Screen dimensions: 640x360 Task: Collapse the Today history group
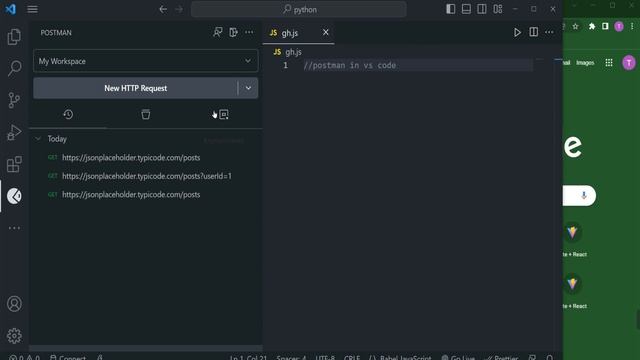[38, 139]
